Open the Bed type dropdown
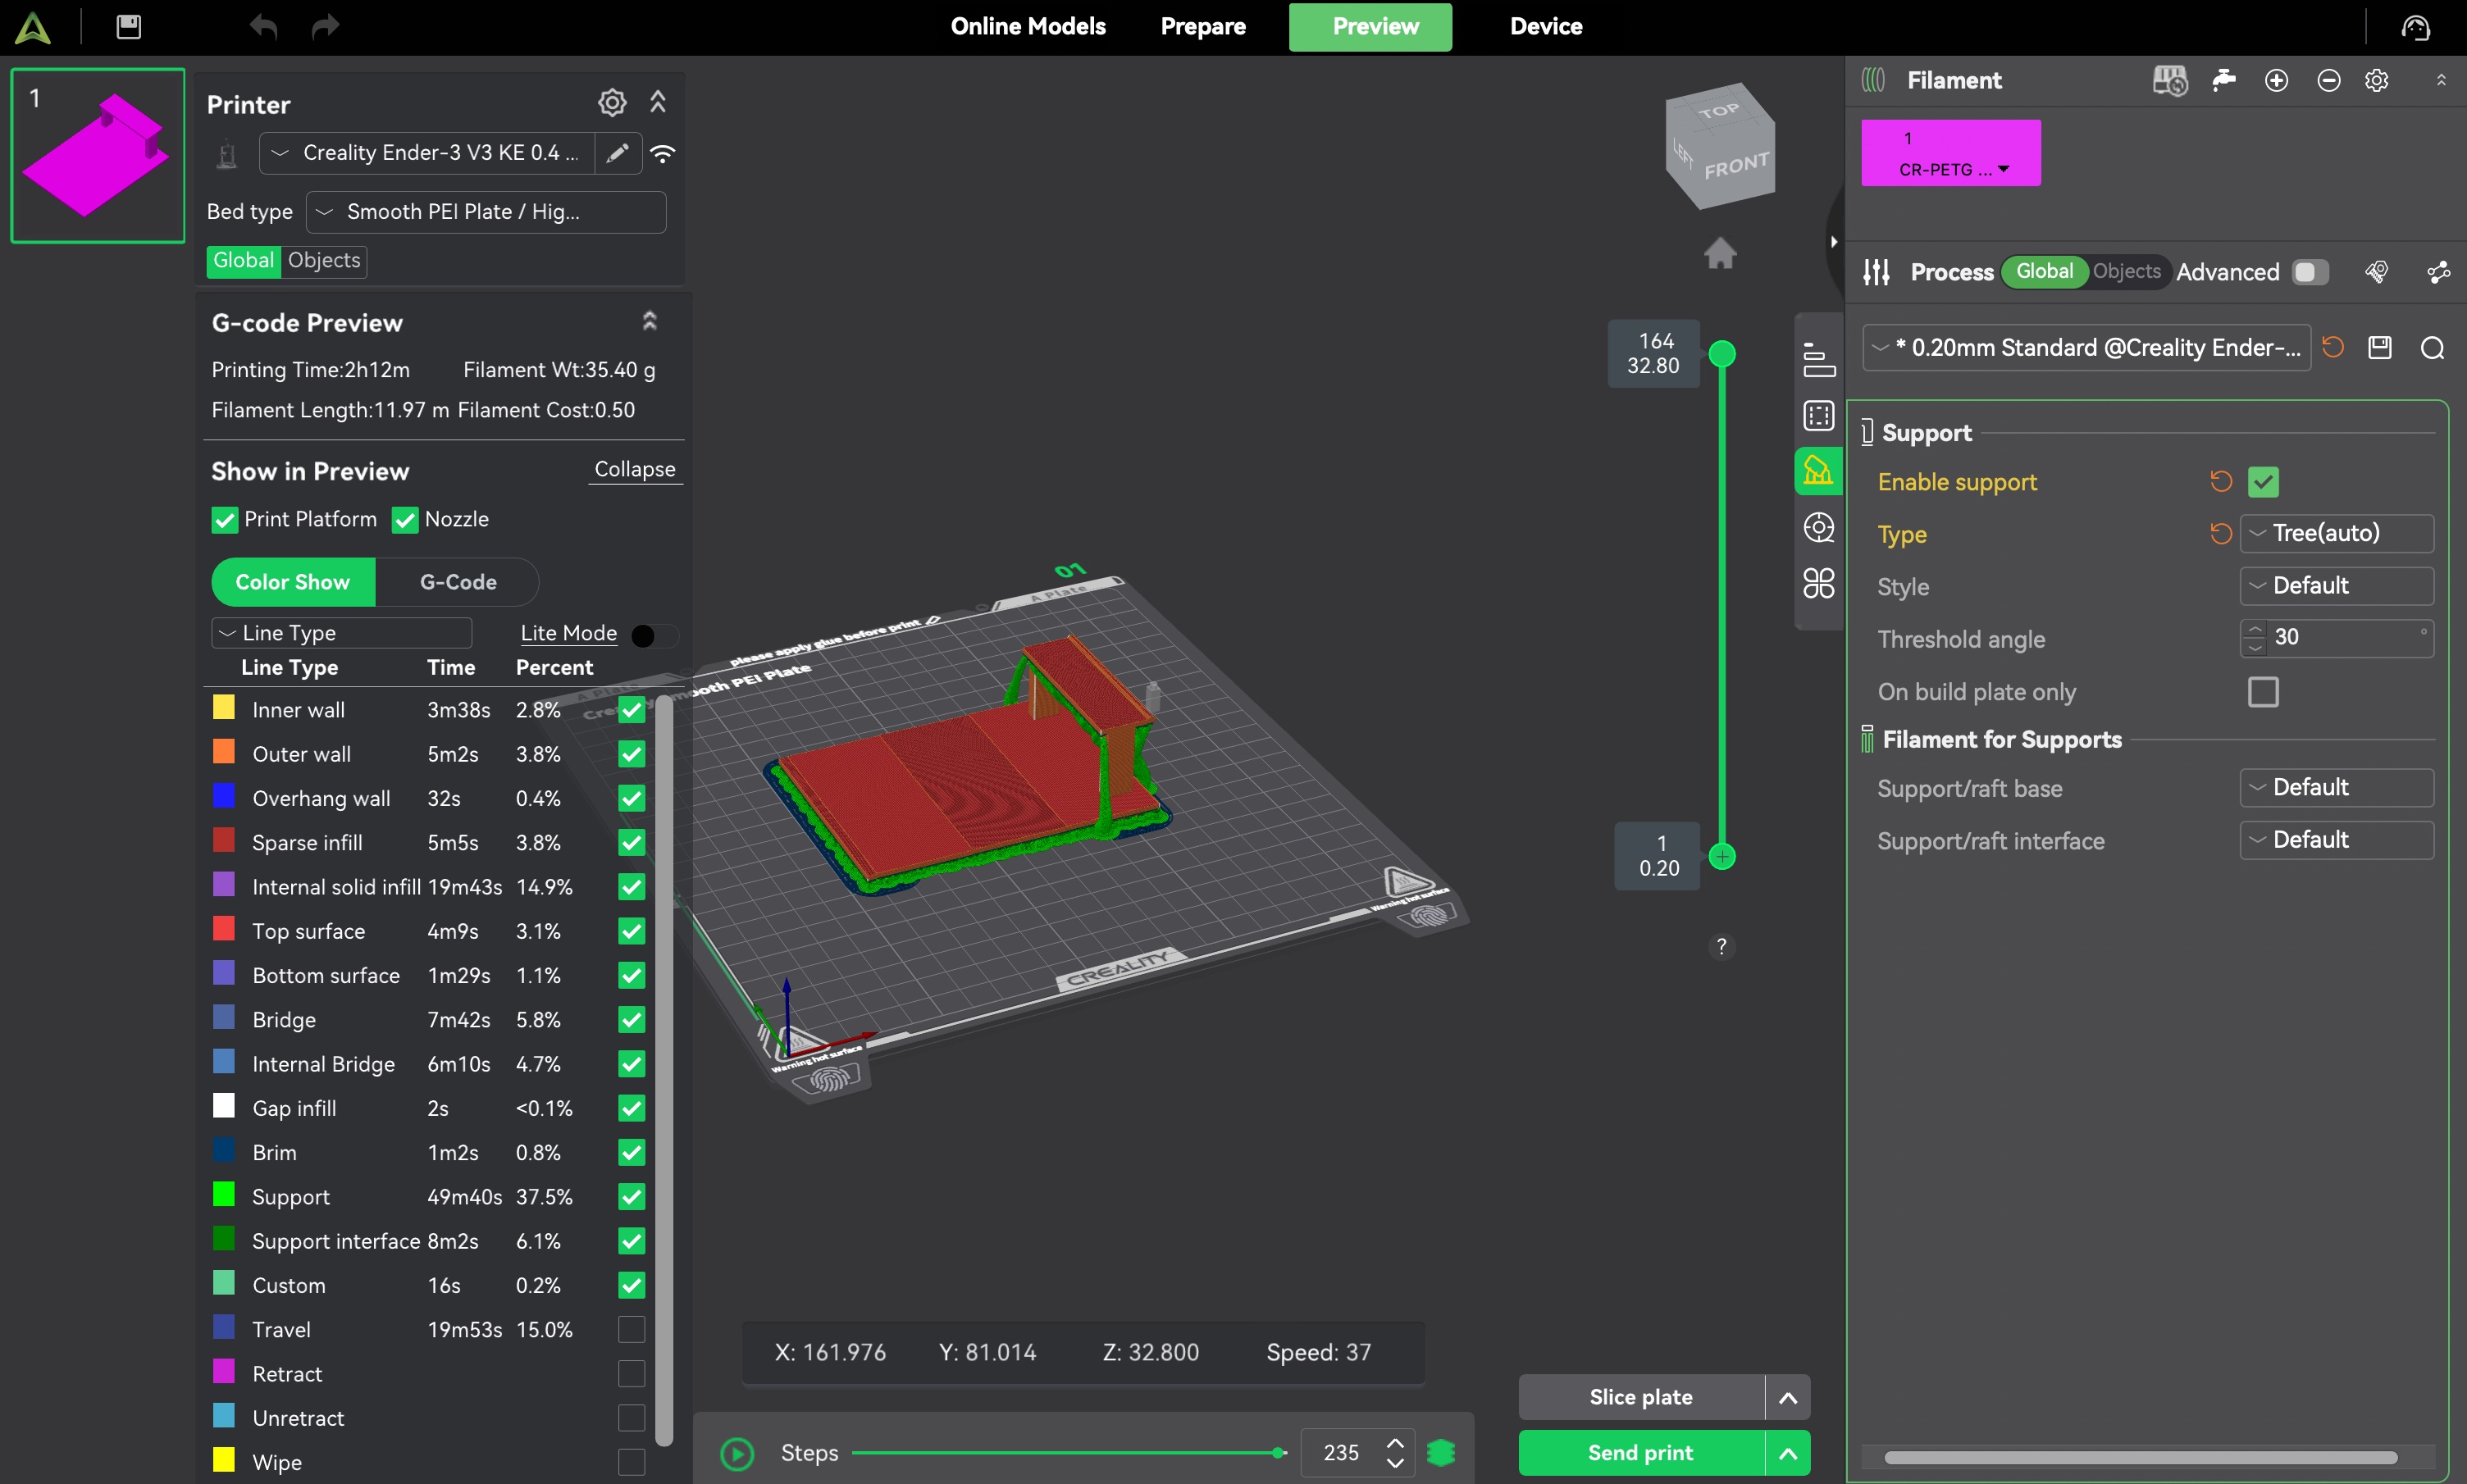The width and height of the screenshot is (2467, 1484). tap(486, 212)
